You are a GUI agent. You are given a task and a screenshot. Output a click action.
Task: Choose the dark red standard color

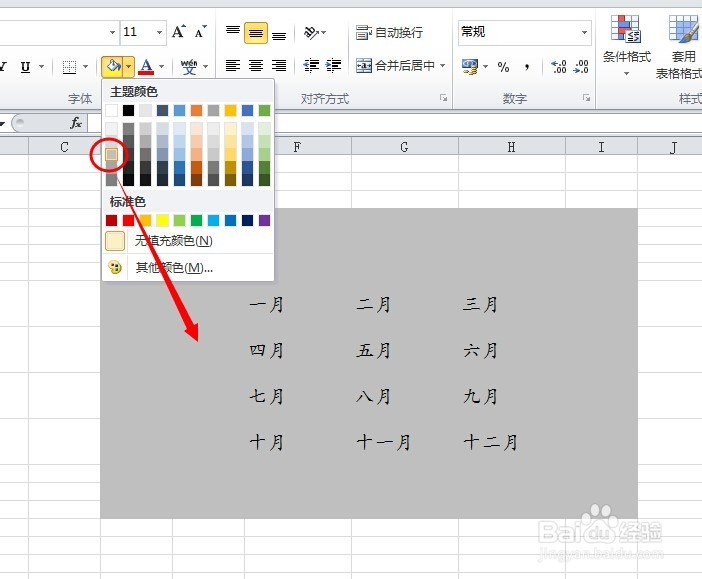pyautogui.click(x=111, y=220)
